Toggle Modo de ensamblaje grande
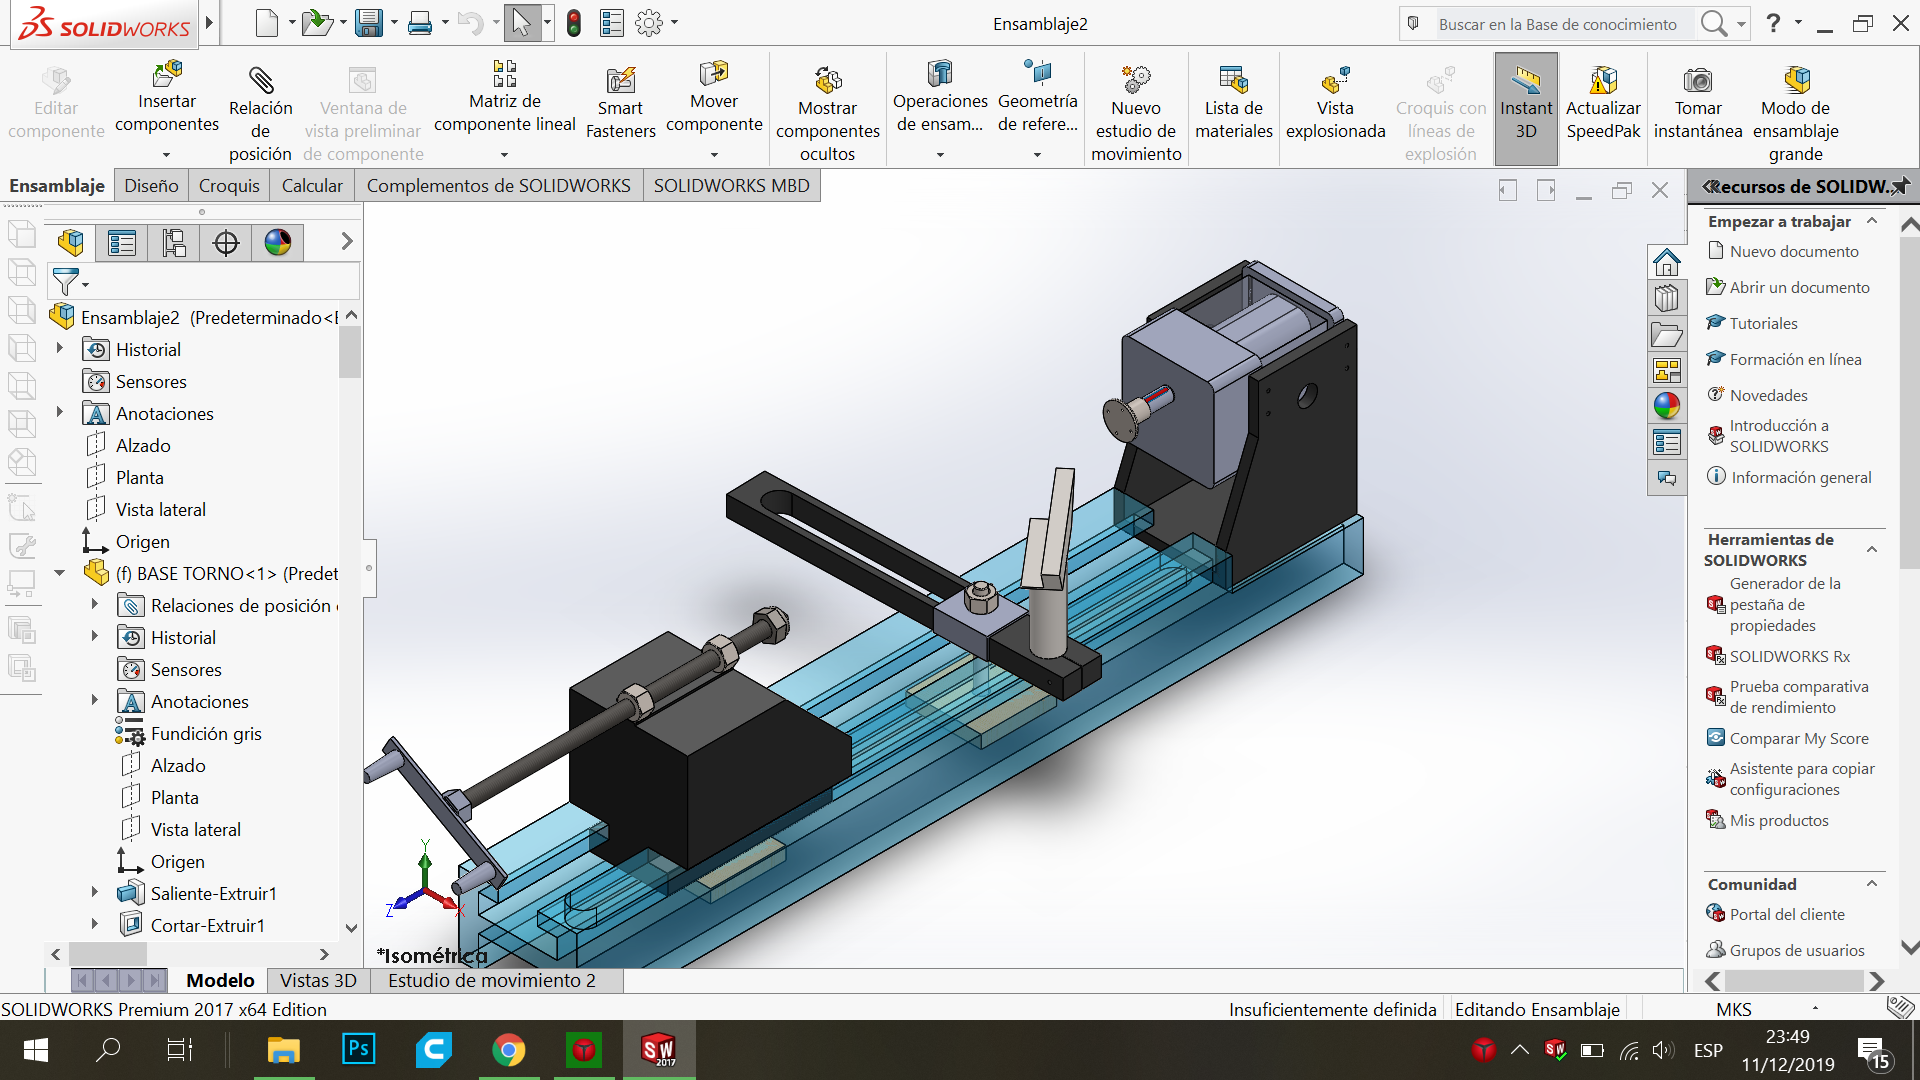The image size is (1920, 1080). coord(1795,110)
